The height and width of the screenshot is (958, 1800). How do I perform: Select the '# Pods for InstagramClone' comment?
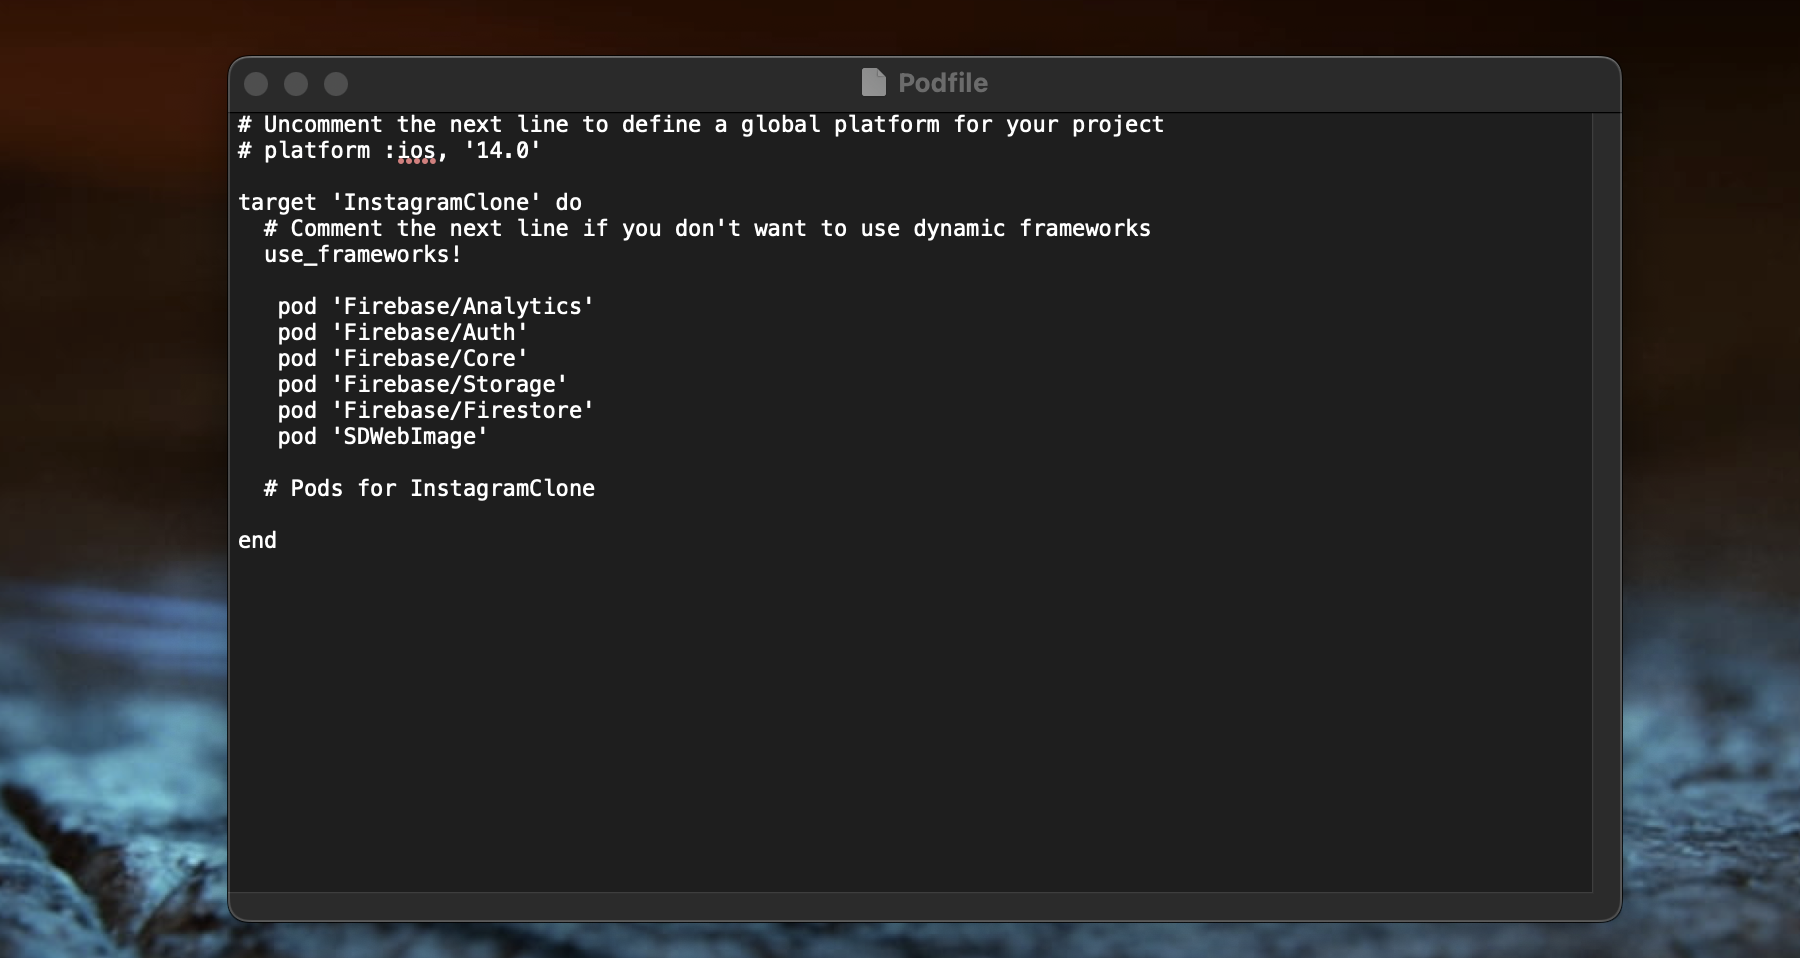point(429,489)
